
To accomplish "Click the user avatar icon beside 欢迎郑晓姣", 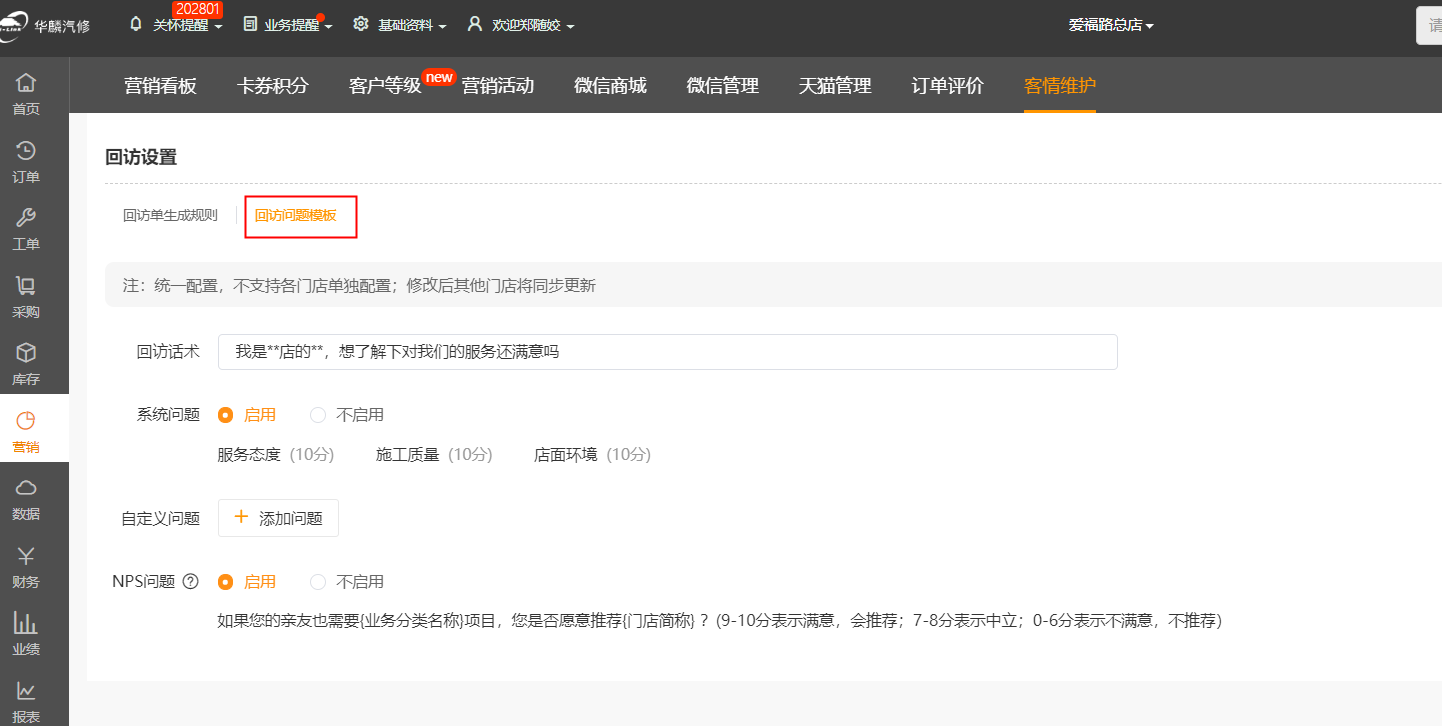I will click(x=475, y=24).
